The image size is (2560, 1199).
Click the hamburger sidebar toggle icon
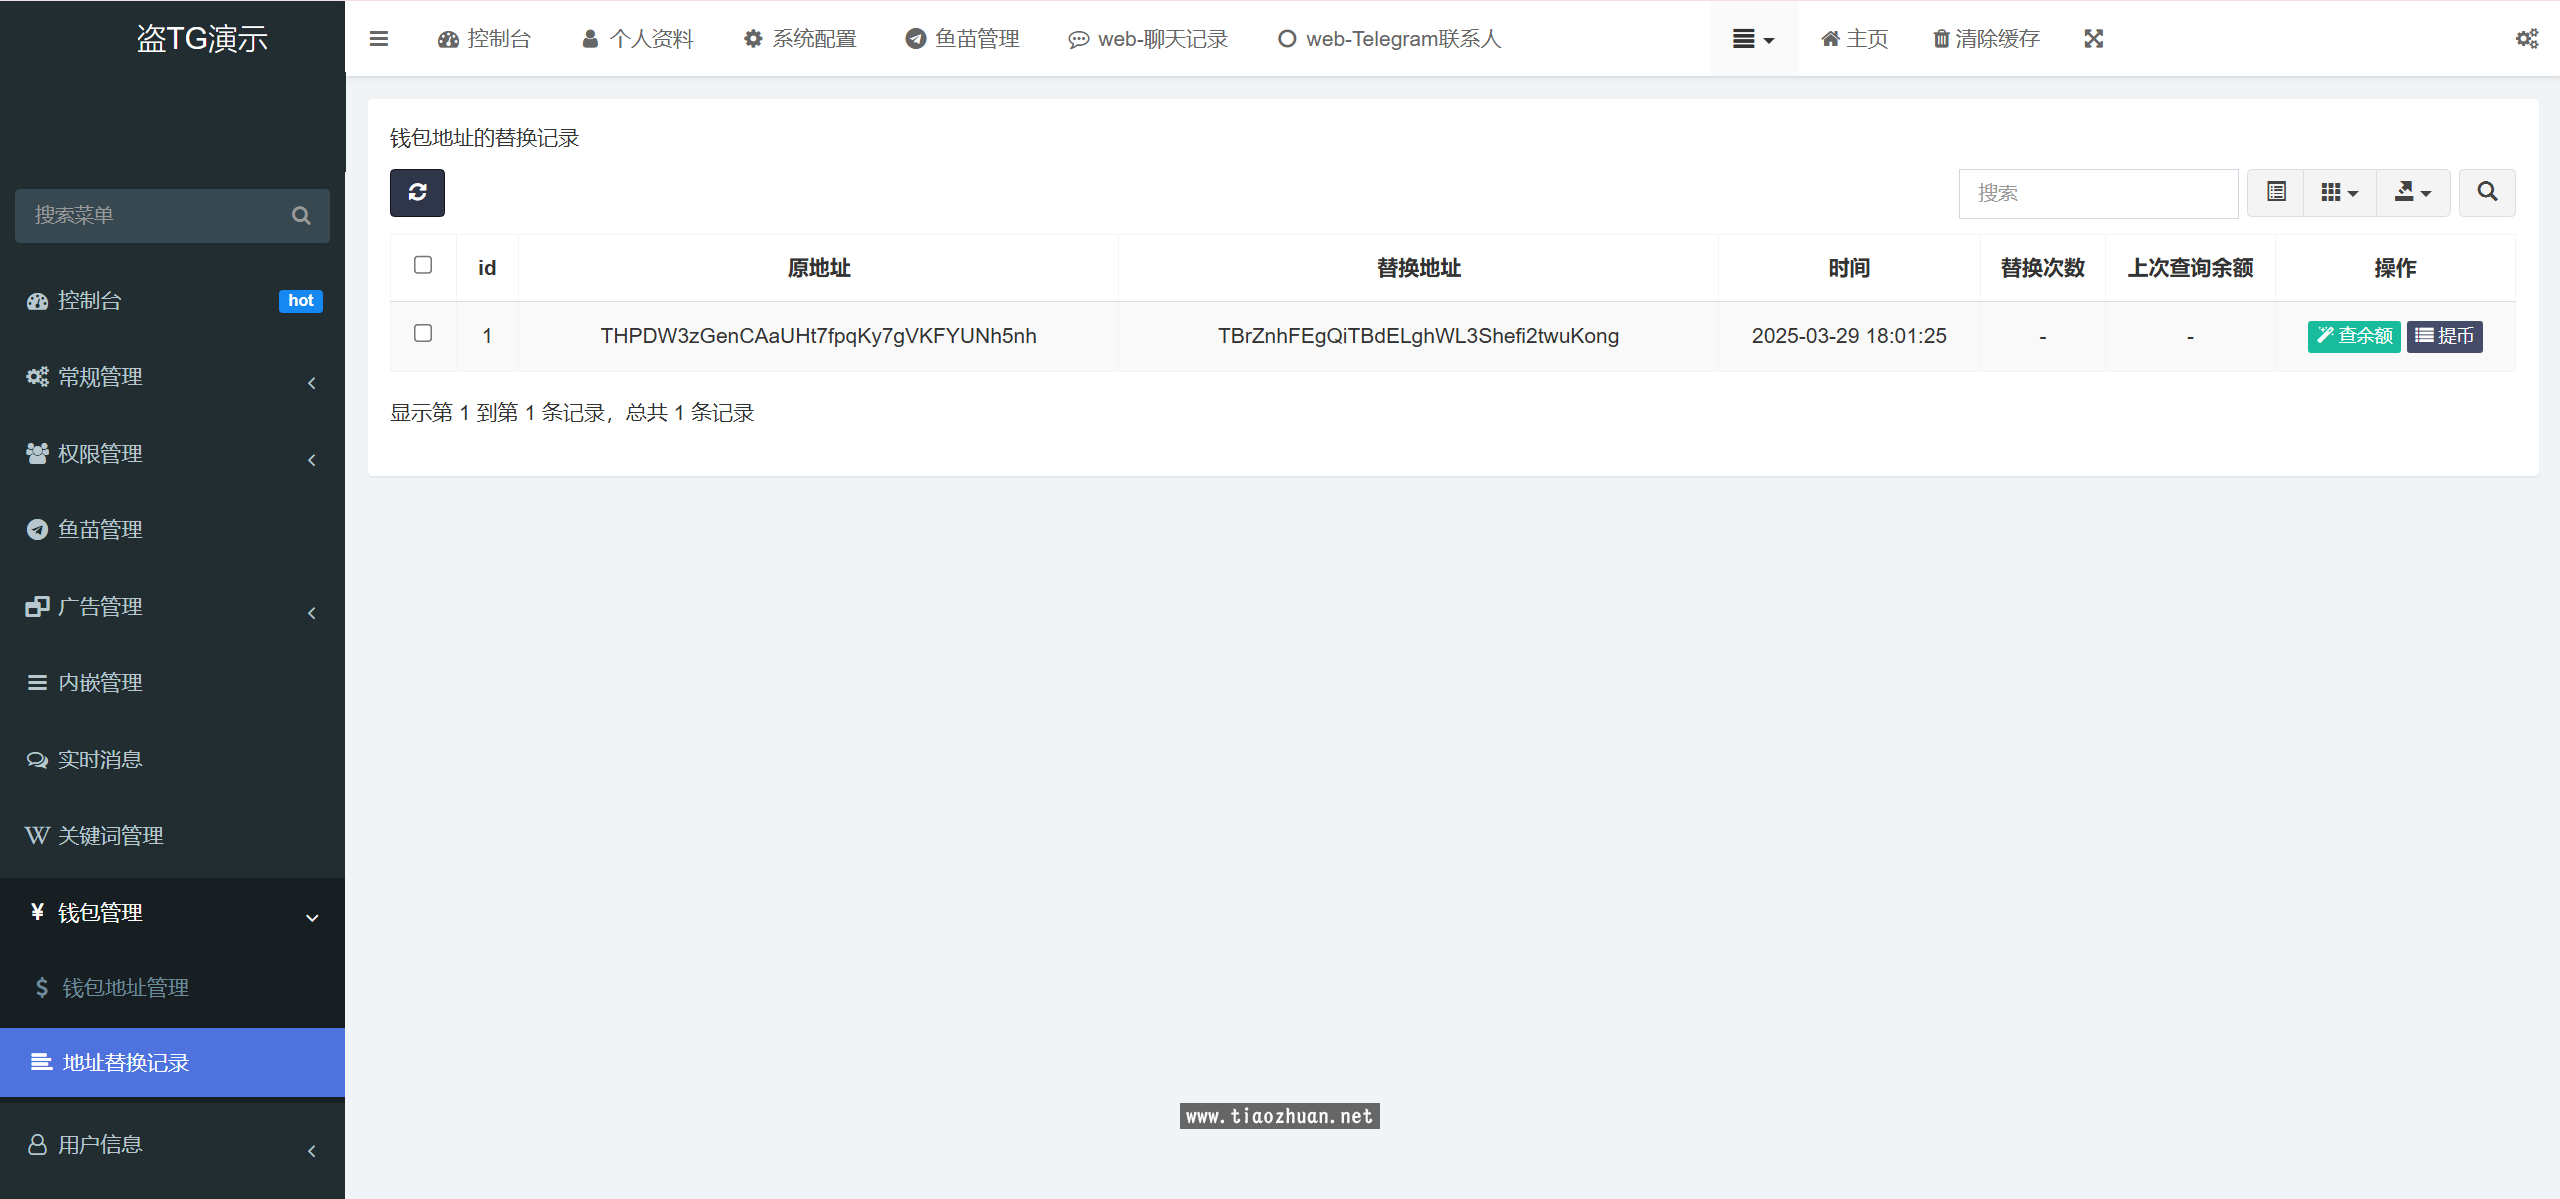[x=378, y=39]
